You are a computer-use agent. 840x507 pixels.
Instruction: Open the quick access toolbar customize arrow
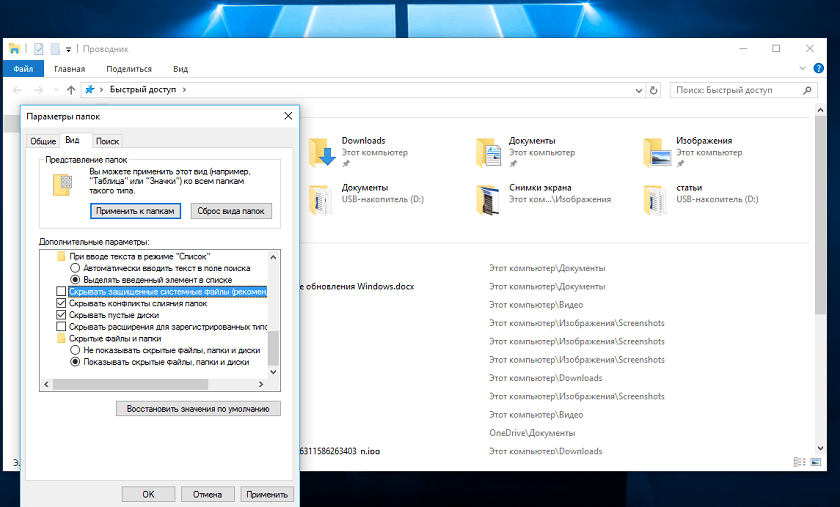(x=69, y=49)
